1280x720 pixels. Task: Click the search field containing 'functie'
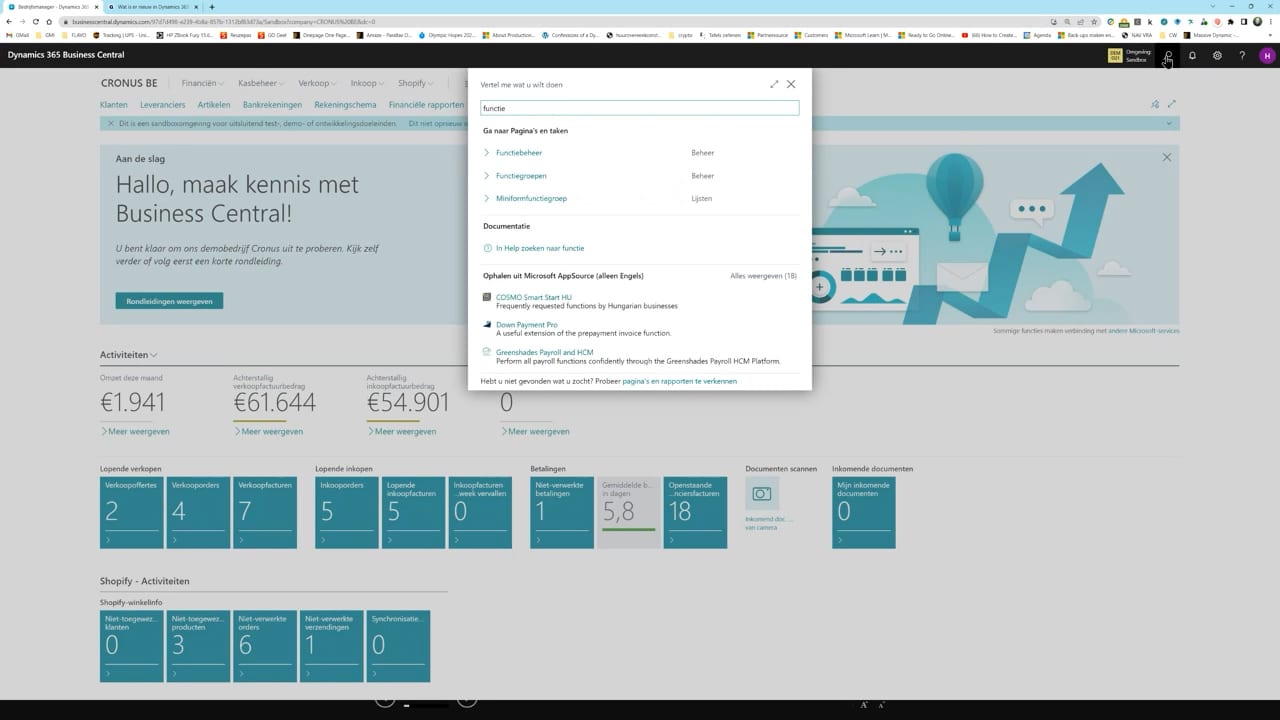click(639, 108)
